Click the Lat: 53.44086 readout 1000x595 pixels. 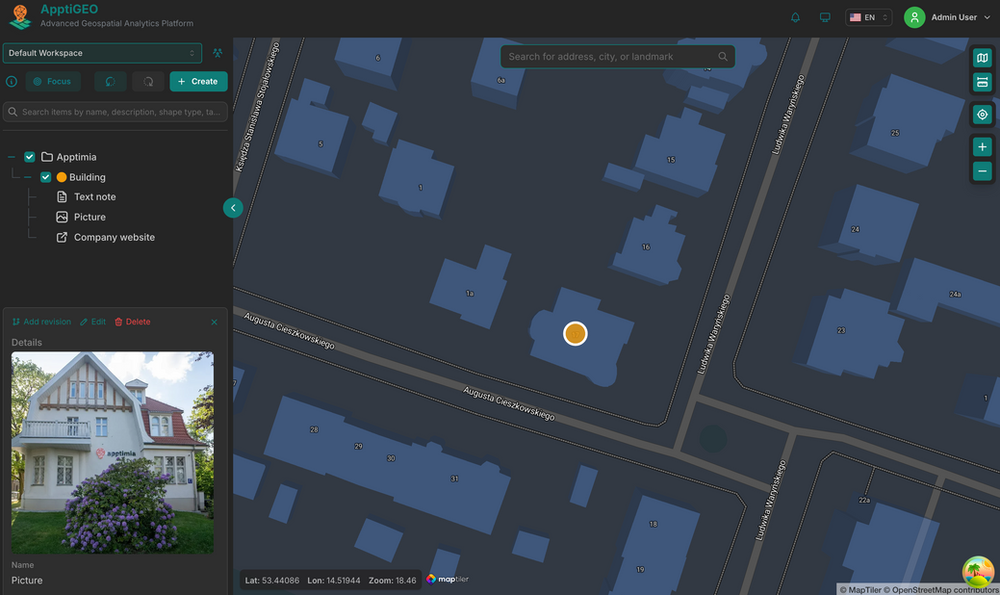click(x=272, y=580)
